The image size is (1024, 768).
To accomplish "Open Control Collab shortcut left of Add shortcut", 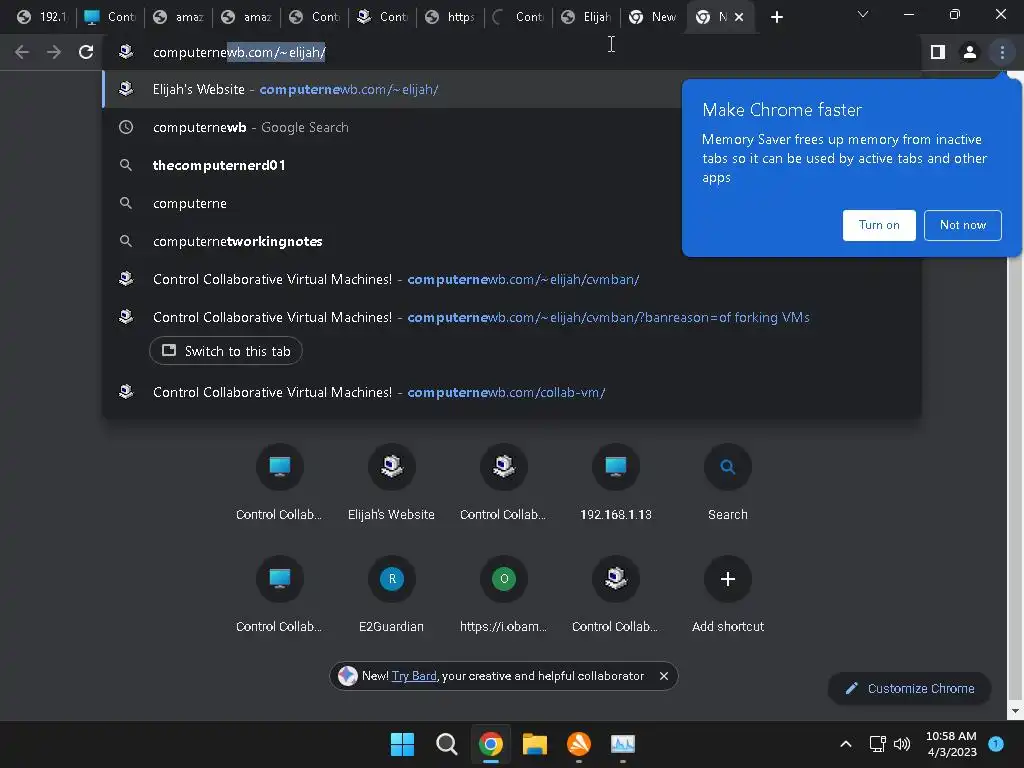I will point(615,594).
